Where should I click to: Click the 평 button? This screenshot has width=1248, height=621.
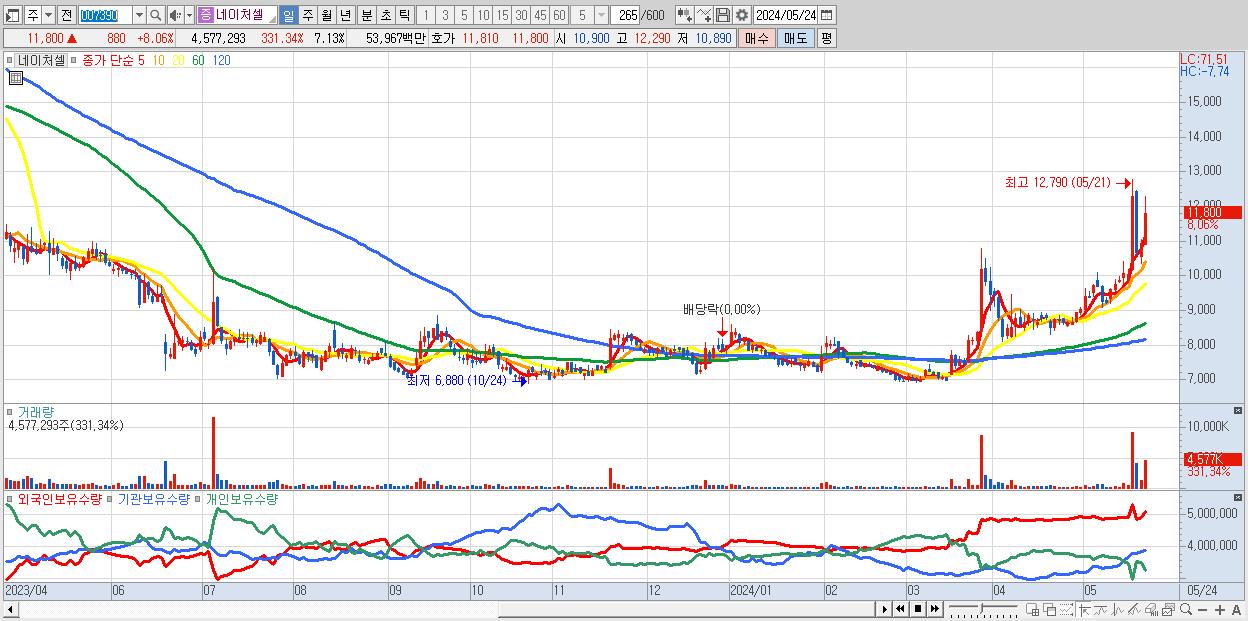click(x=826, y=38)
